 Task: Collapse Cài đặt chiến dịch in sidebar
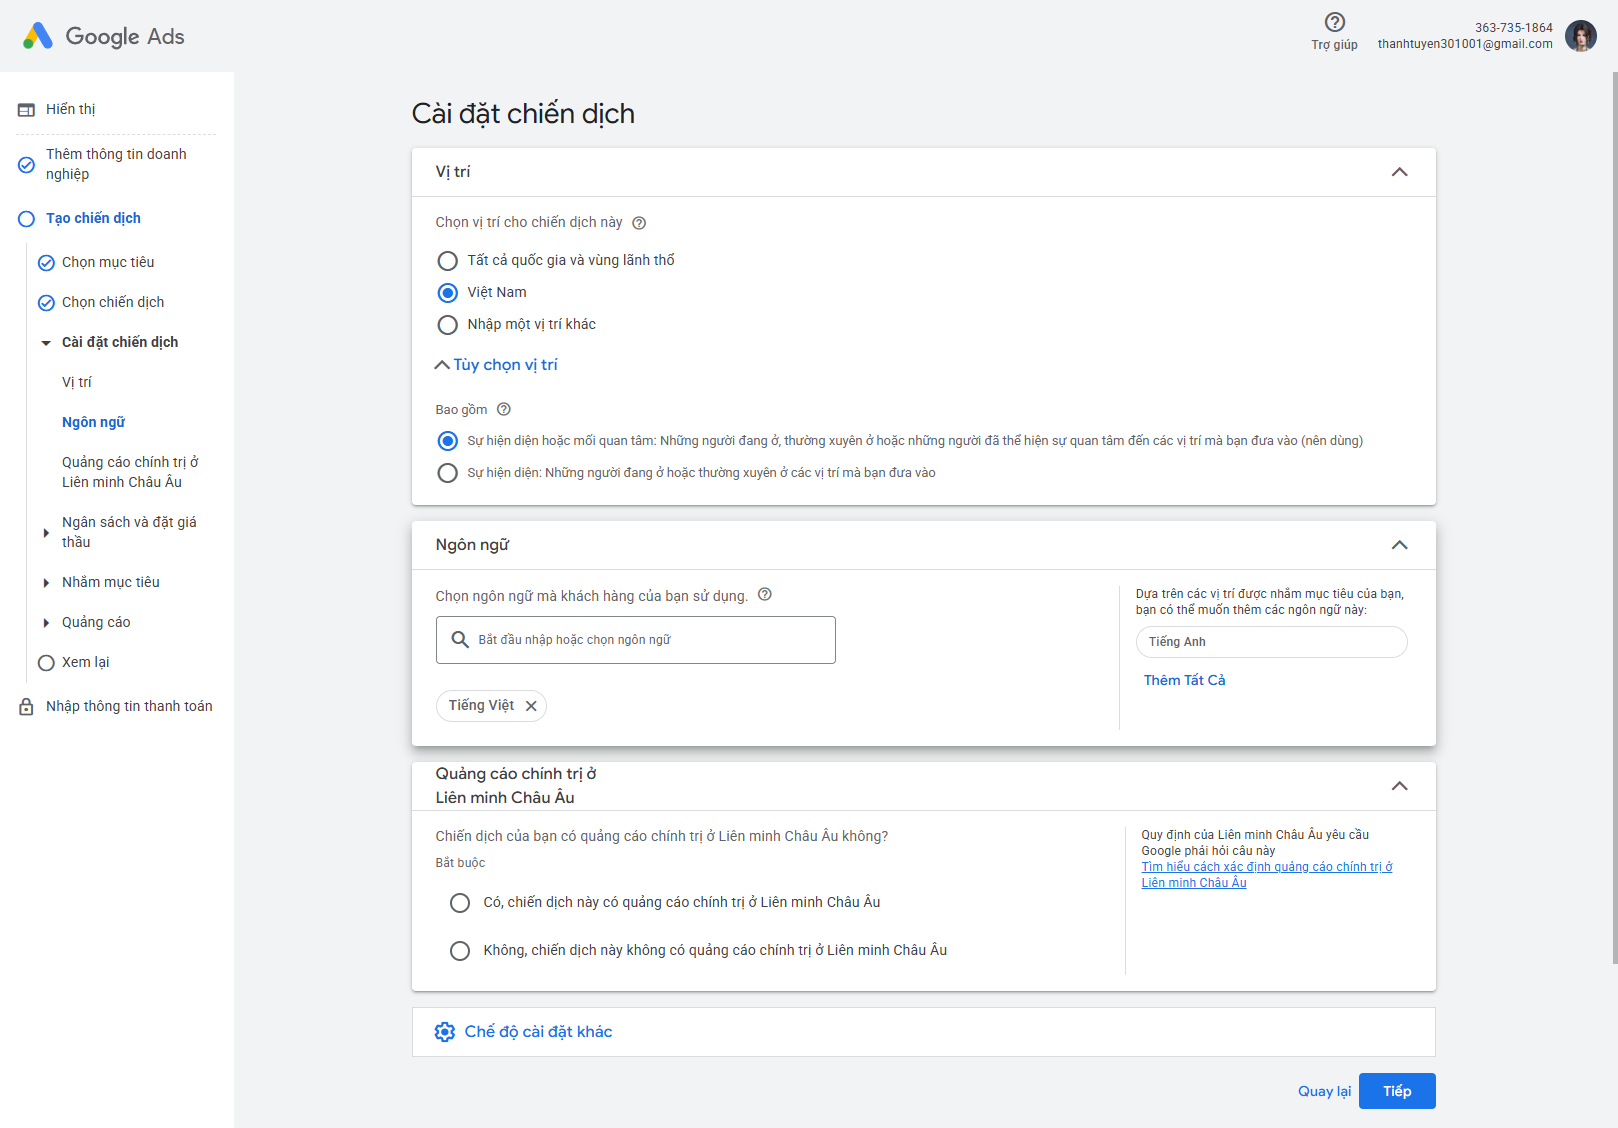pyautogui.click(x=46, y=343)
